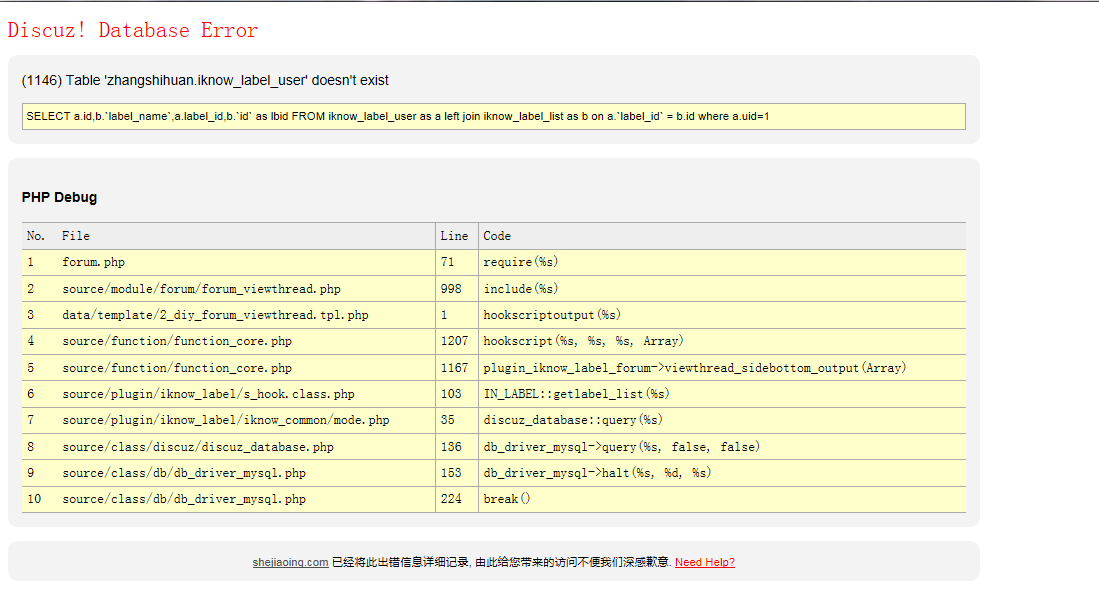Select data/template/2_diy_forum_viewthread.tpl.php path

[215, 315]
